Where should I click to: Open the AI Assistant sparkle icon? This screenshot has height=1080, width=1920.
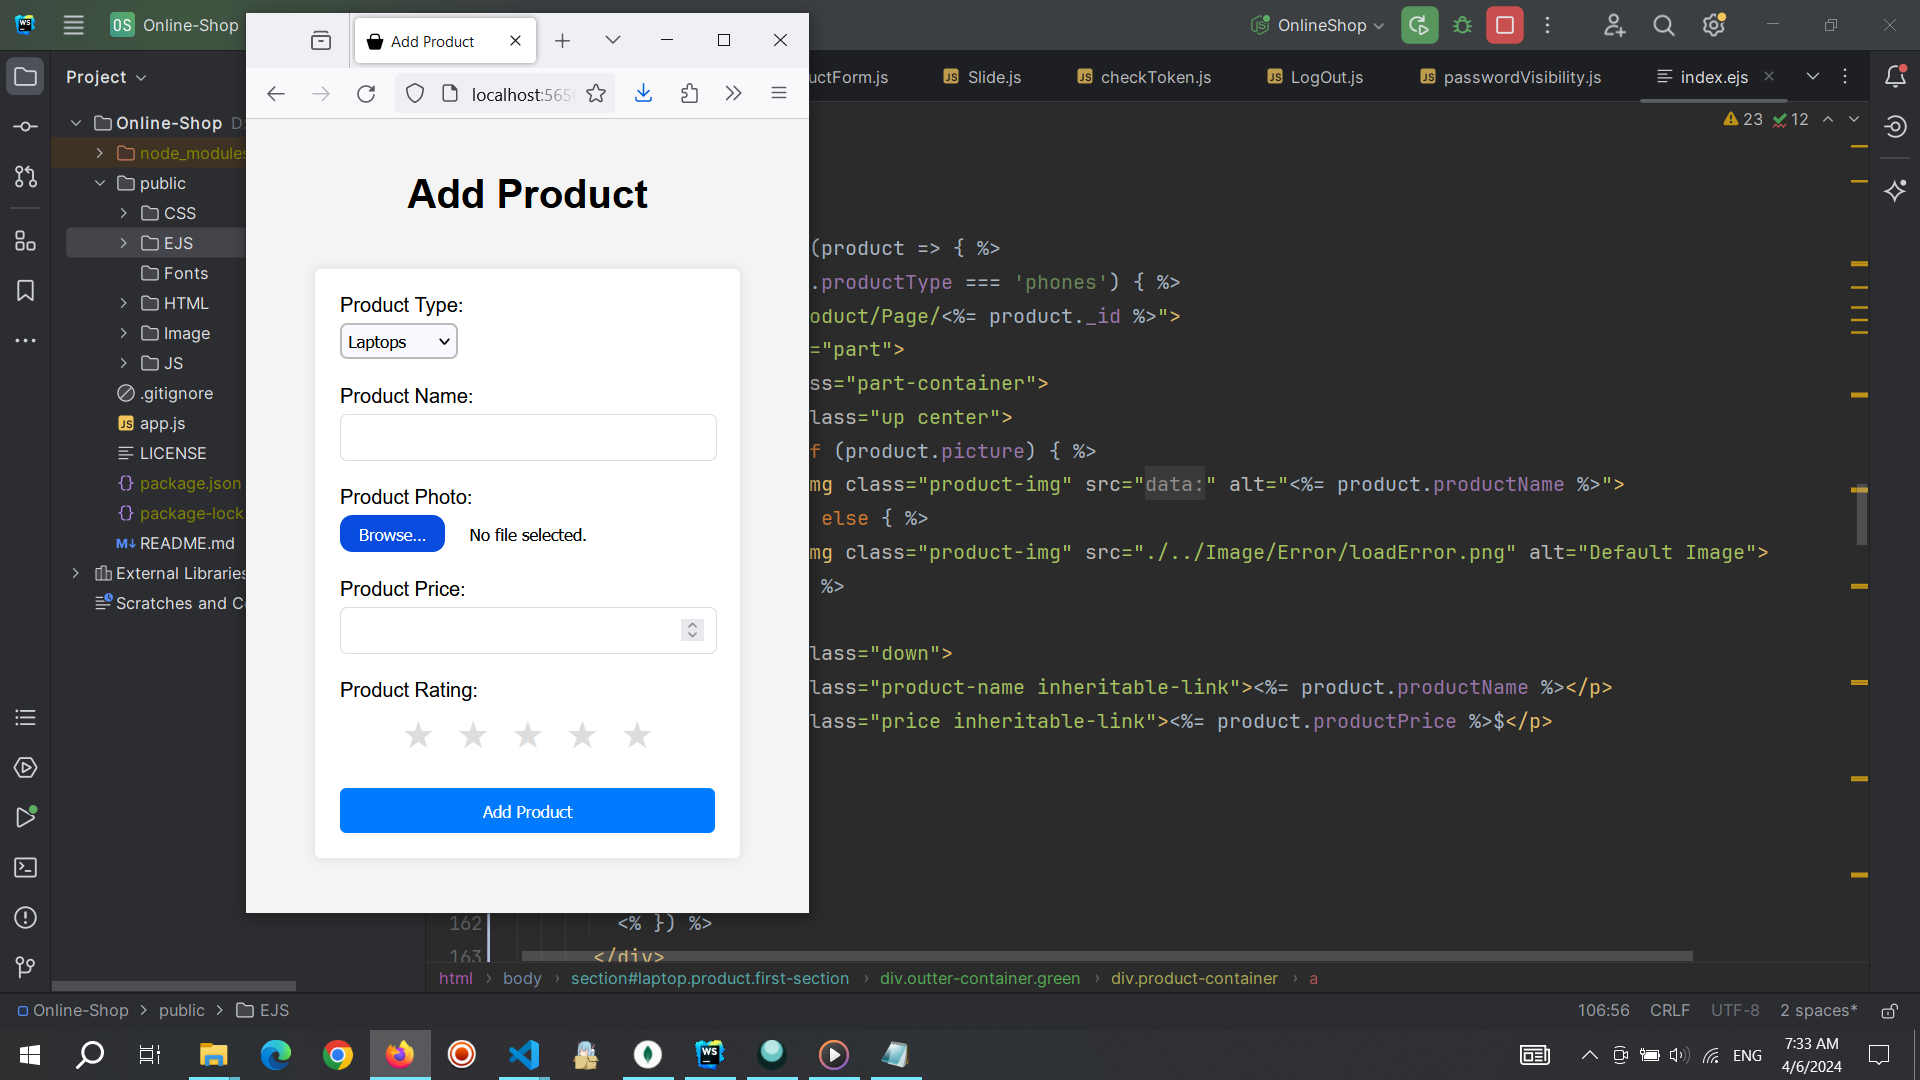pos(1895,190)
